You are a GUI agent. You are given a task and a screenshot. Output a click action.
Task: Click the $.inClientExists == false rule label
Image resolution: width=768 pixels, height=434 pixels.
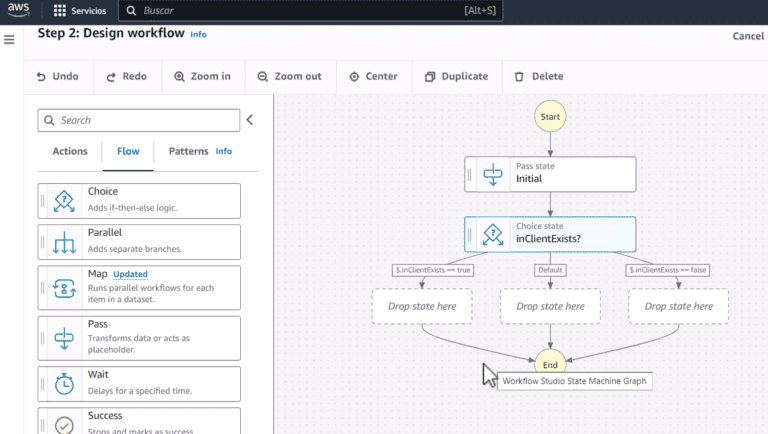coord(668,270)
